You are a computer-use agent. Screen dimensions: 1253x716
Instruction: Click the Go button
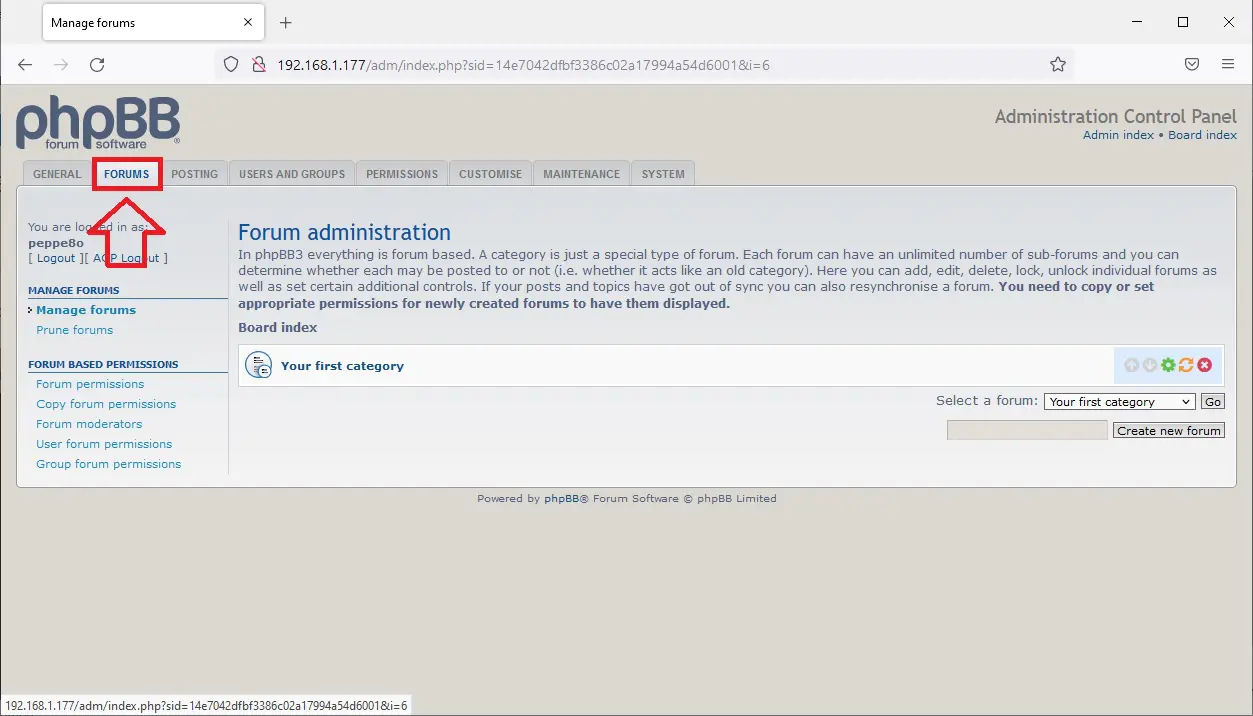coord(1213,401)
